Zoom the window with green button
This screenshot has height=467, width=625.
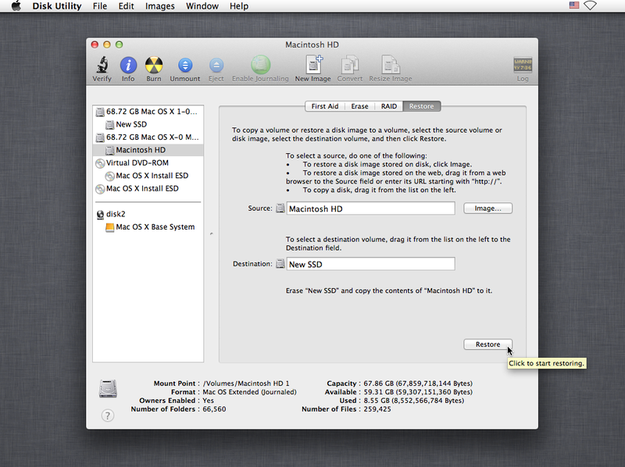pyautogui.click(x=119, y=45)
